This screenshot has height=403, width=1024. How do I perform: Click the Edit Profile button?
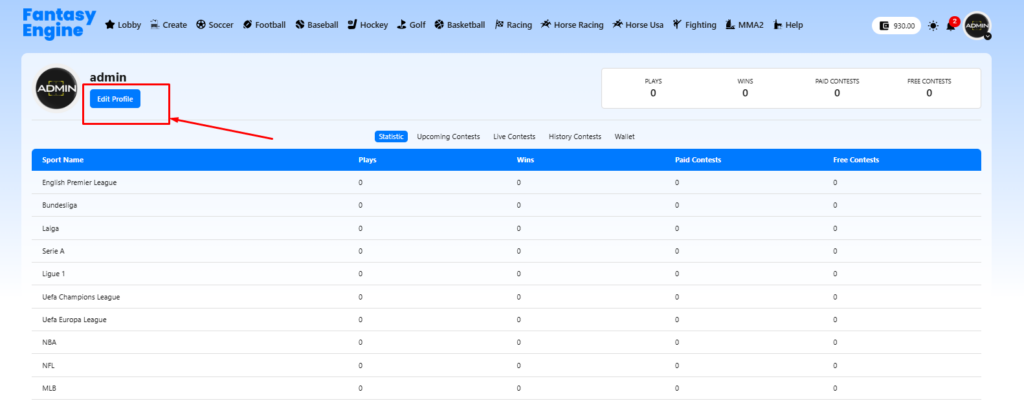pyautogui.click(x=115, y=99)
